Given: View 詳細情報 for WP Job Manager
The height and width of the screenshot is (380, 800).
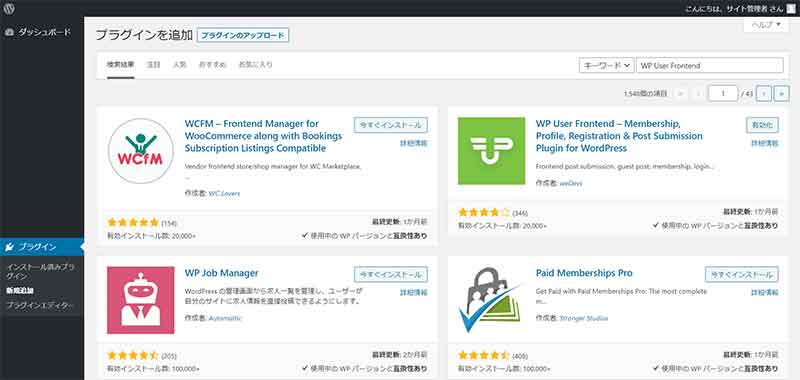Looking at the screenshot, I should tap(413, 293).
